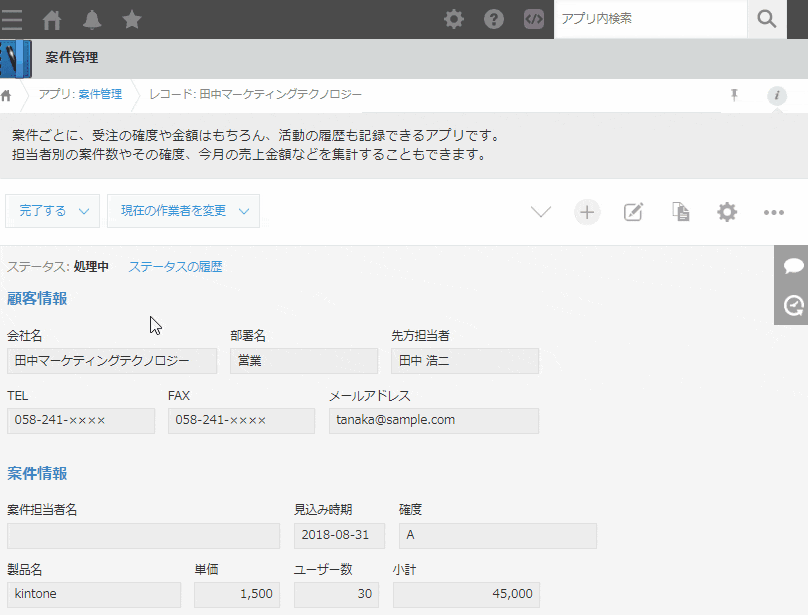Edit the record pencil icon
The width and height of the screenshot is (808, 615).
point(633,212)
